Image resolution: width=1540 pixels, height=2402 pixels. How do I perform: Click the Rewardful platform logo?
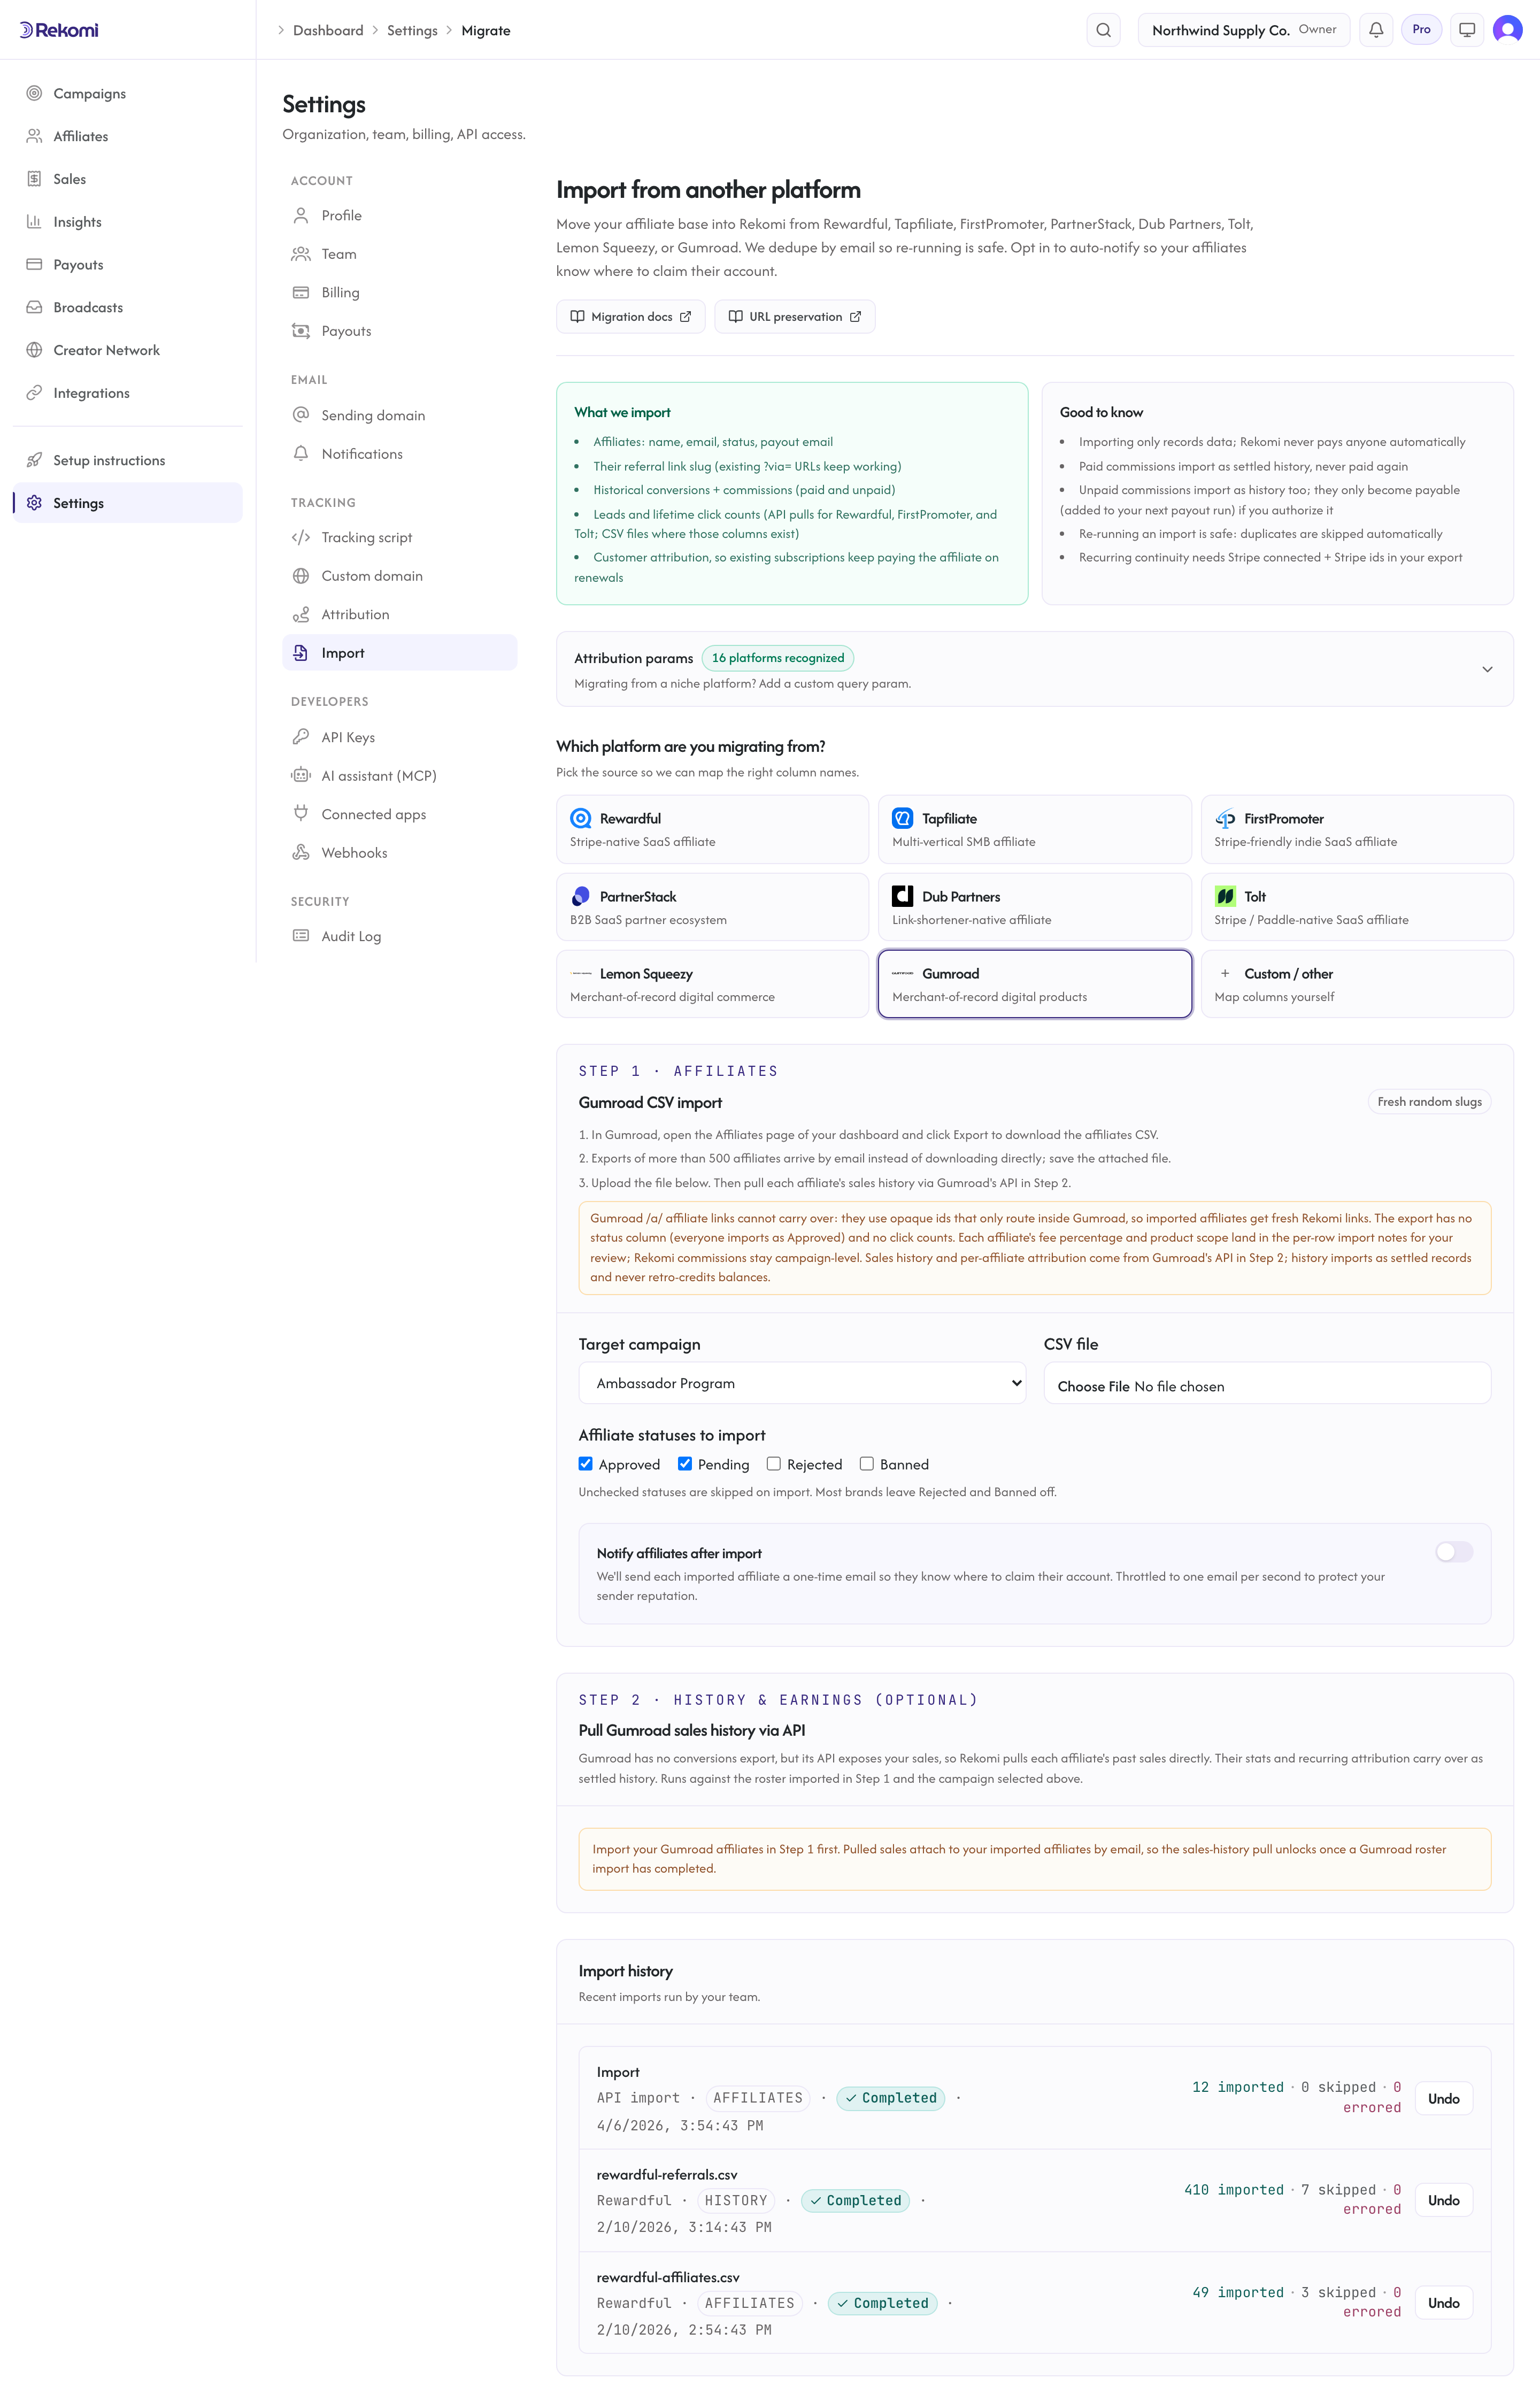coord(580,818)
